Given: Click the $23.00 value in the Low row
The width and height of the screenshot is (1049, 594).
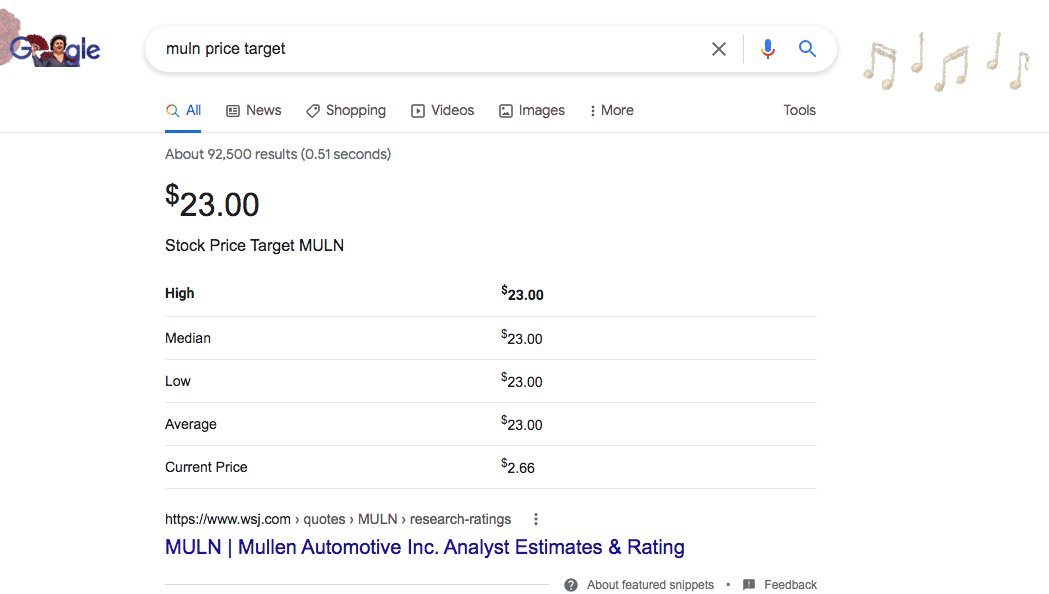Looking at the screenshot, I should [x=522, y=381].
